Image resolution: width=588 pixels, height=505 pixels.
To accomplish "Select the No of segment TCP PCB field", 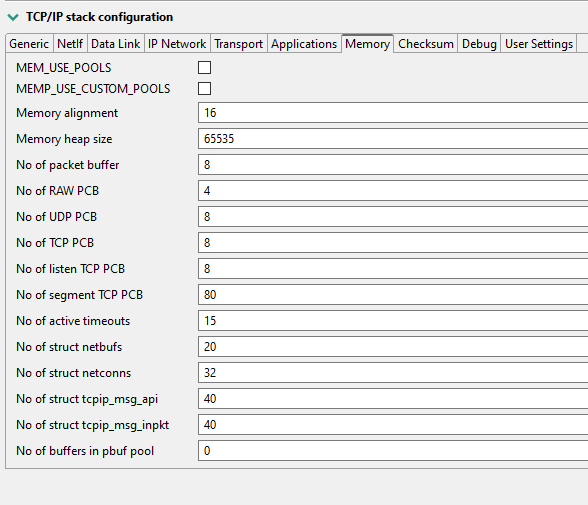I will 393,295.
